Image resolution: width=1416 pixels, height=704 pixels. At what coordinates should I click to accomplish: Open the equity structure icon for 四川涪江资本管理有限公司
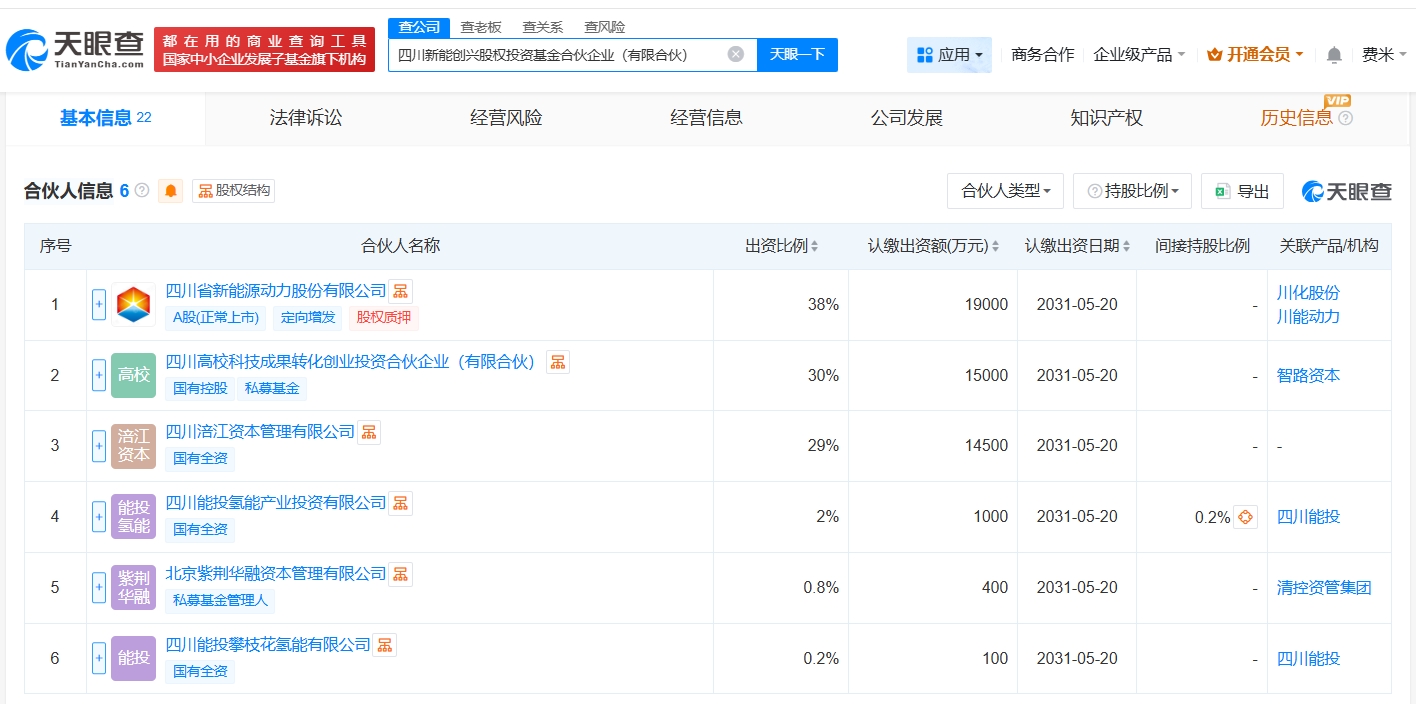(369, 432)
